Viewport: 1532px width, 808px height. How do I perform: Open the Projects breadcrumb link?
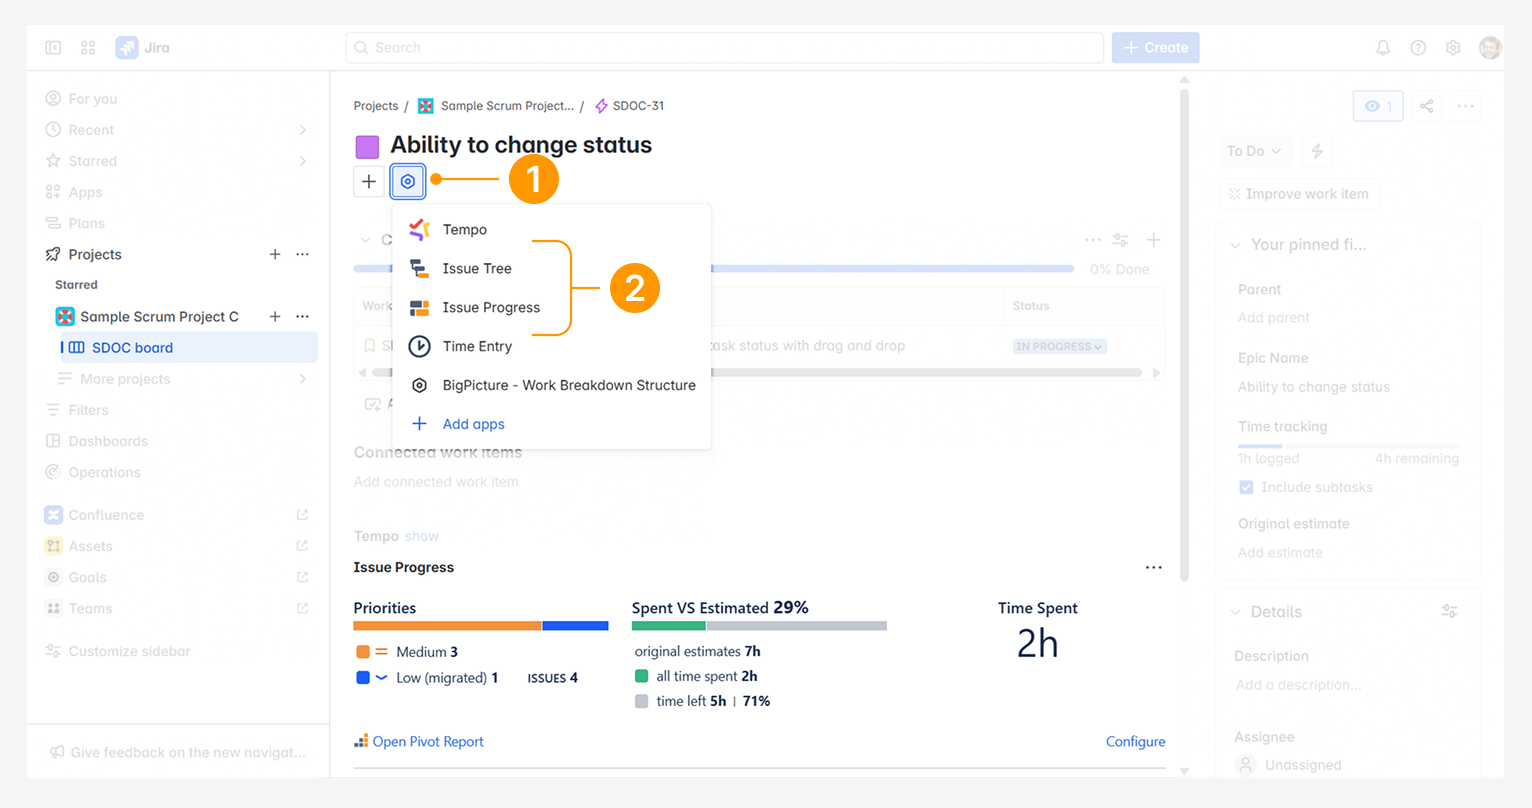376,106
